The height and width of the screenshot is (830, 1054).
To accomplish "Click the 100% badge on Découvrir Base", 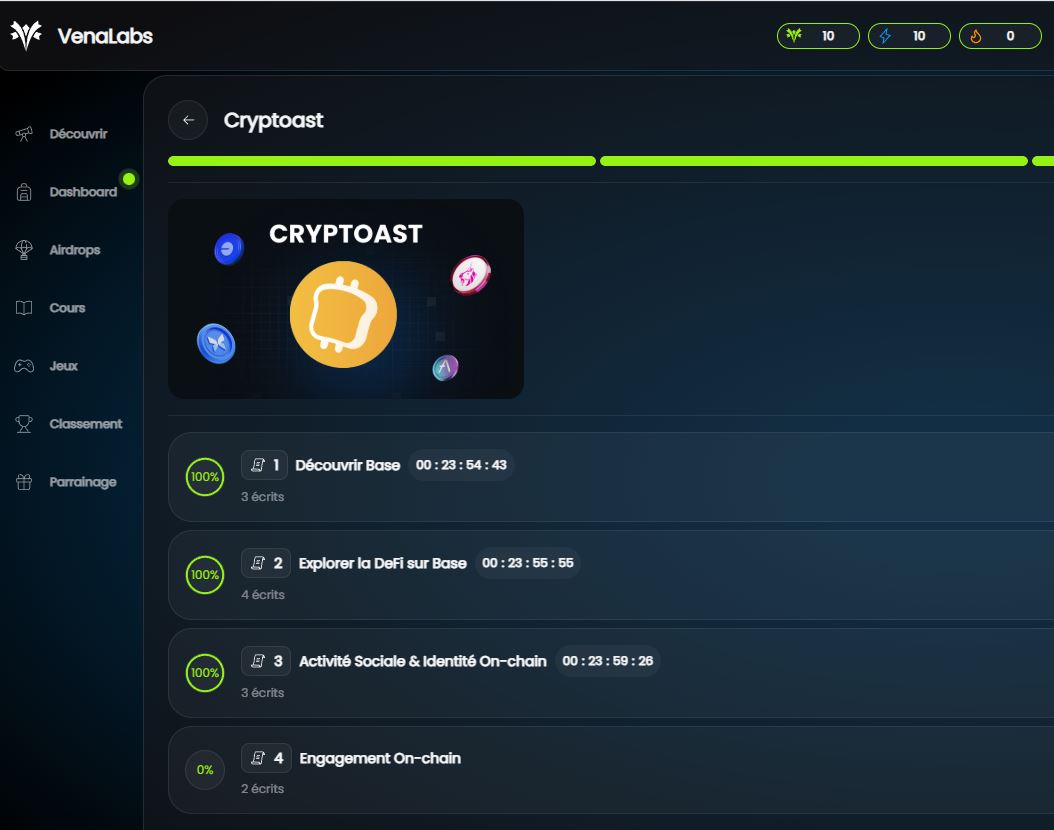I will (x=205, y=477).
